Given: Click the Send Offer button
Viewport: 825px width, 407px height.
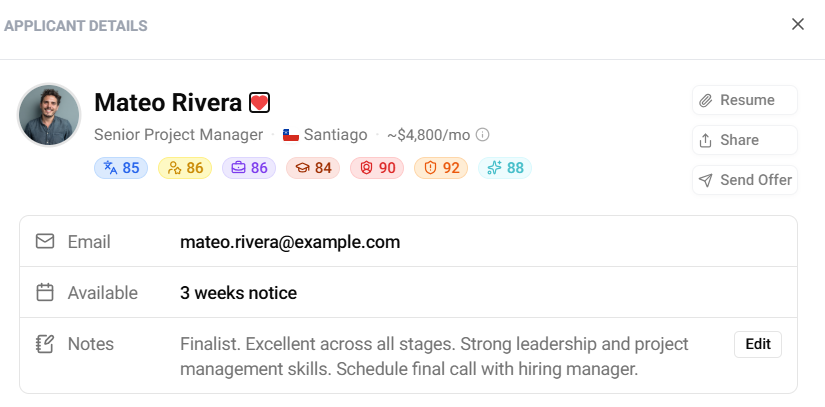Looking at the screenshot, I should [745, 180].
